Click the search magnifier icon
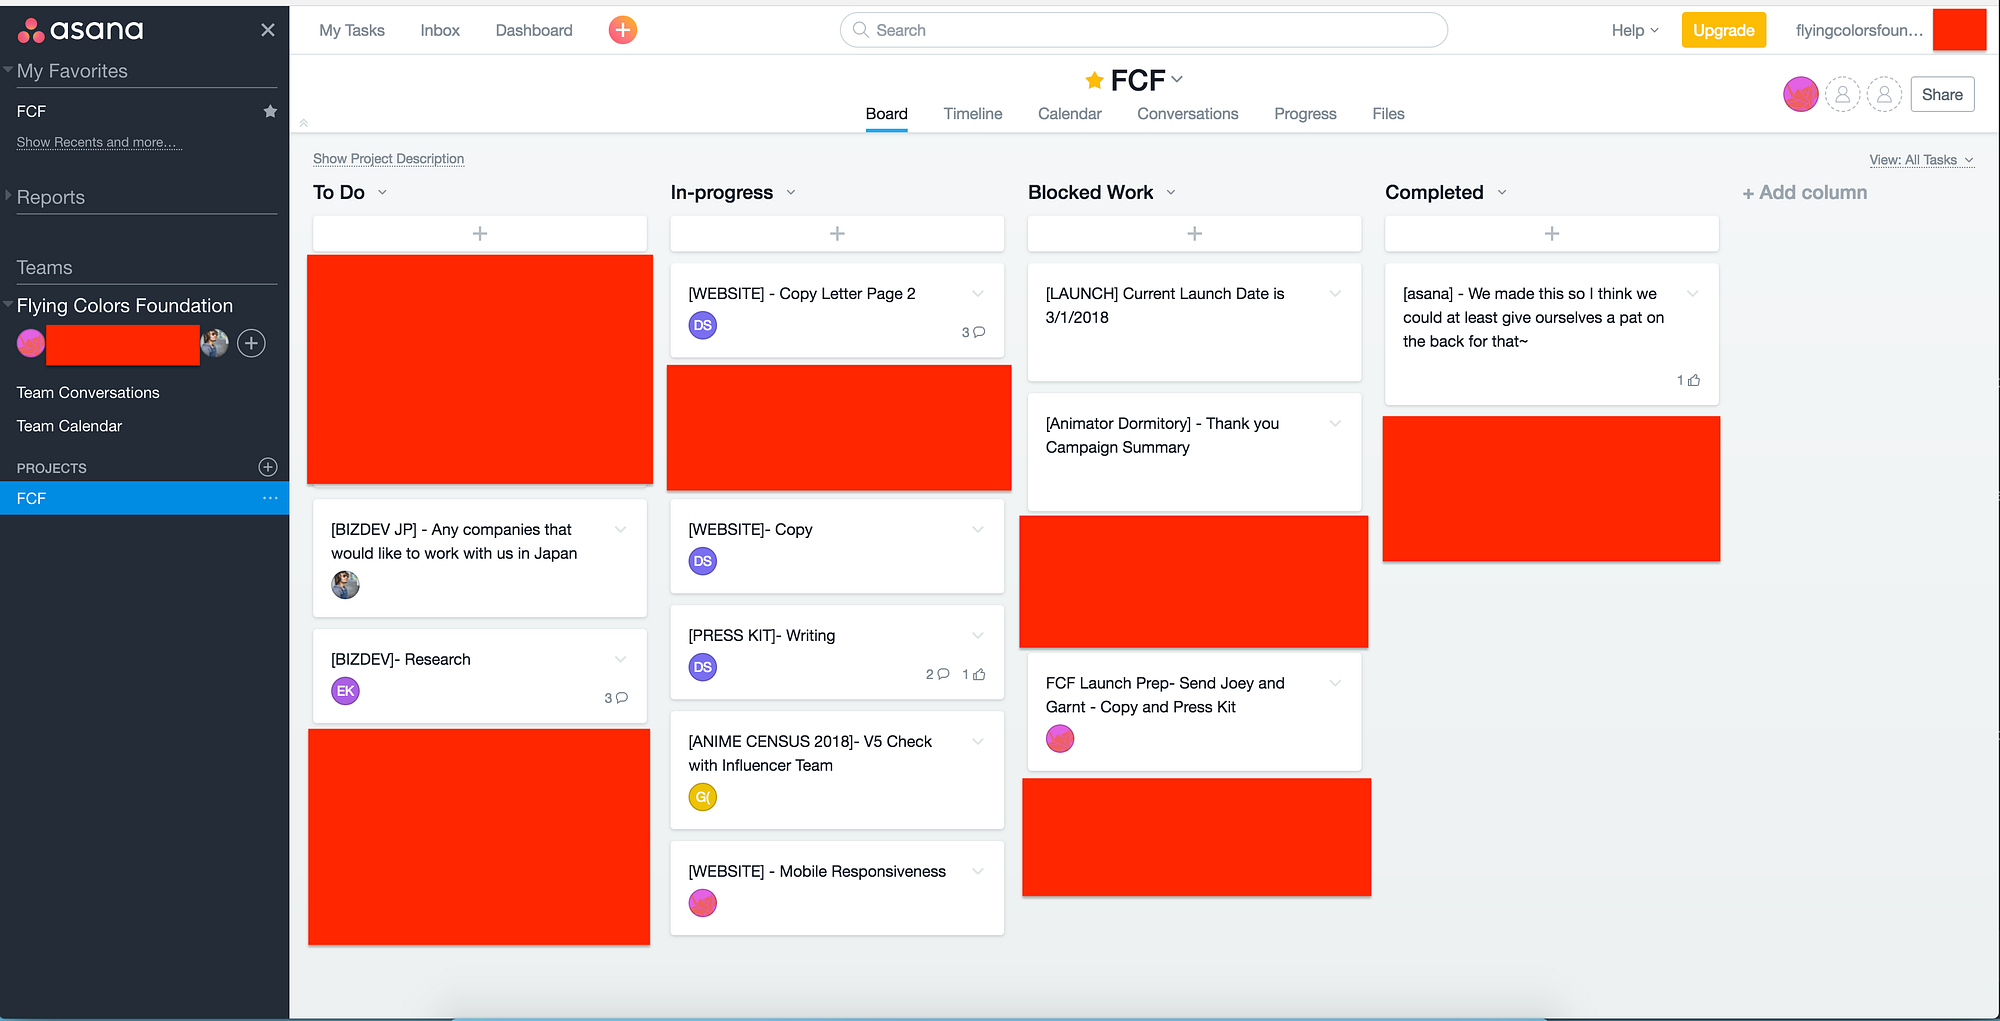Image resolution: width=2000 pixels, height=1021 pixels. pyautogui.click(x=860, y=30)
